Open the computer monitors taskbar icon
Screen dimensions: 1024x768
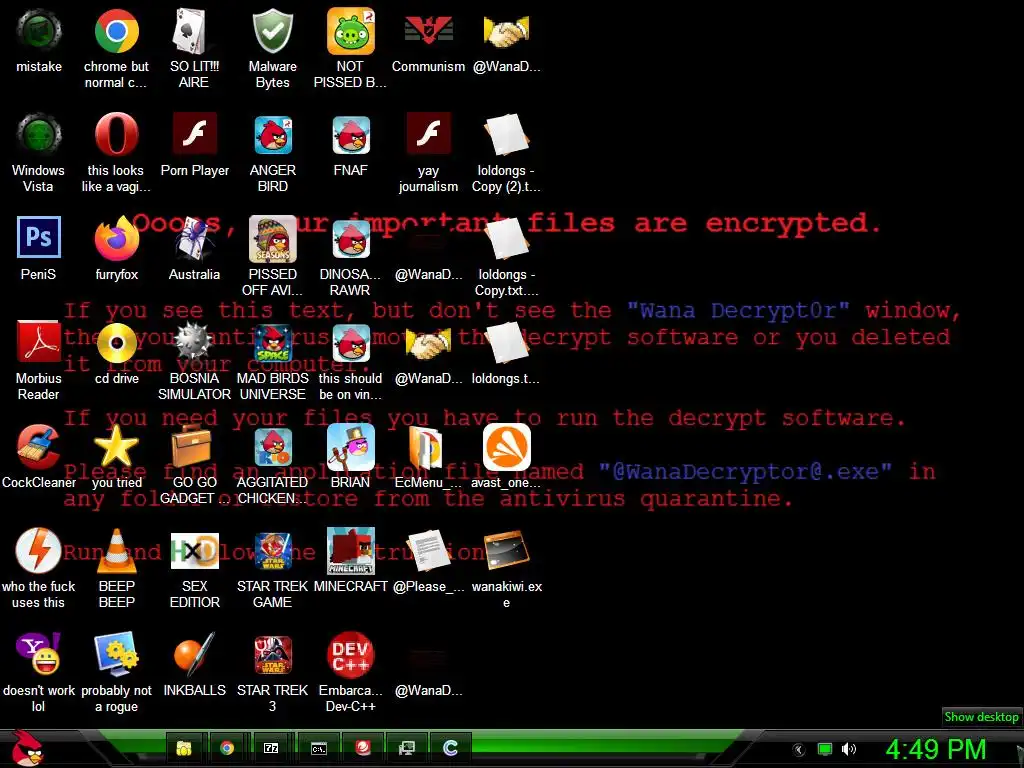point(406,748)
